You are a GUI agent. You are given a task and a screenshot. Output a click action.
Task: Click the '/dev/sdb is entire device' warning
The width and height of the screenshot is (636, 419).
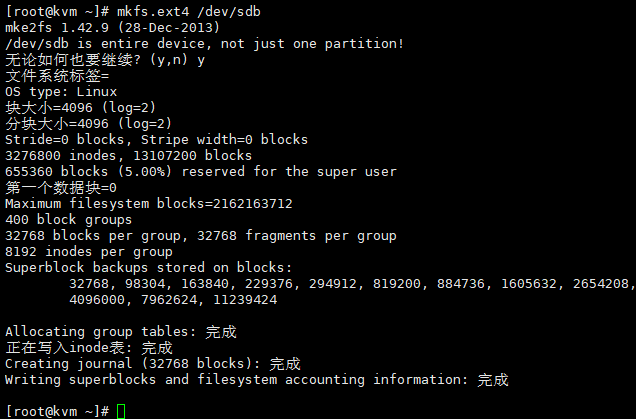[x=204, y=44]
